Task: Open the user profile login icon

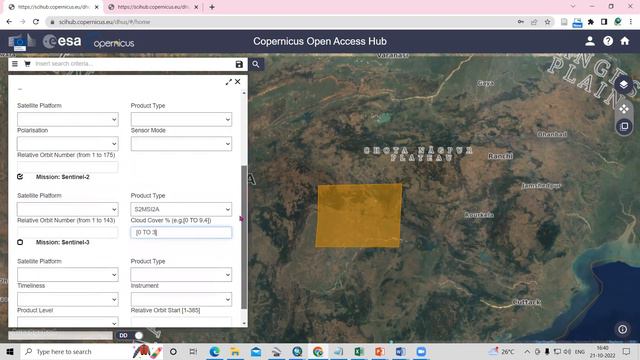Action: click(x=590, y=41)
